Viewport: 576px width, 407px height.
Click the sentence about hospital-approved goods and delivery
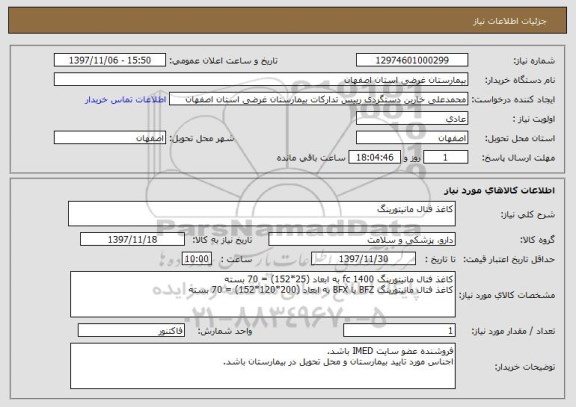click(338, 363)
